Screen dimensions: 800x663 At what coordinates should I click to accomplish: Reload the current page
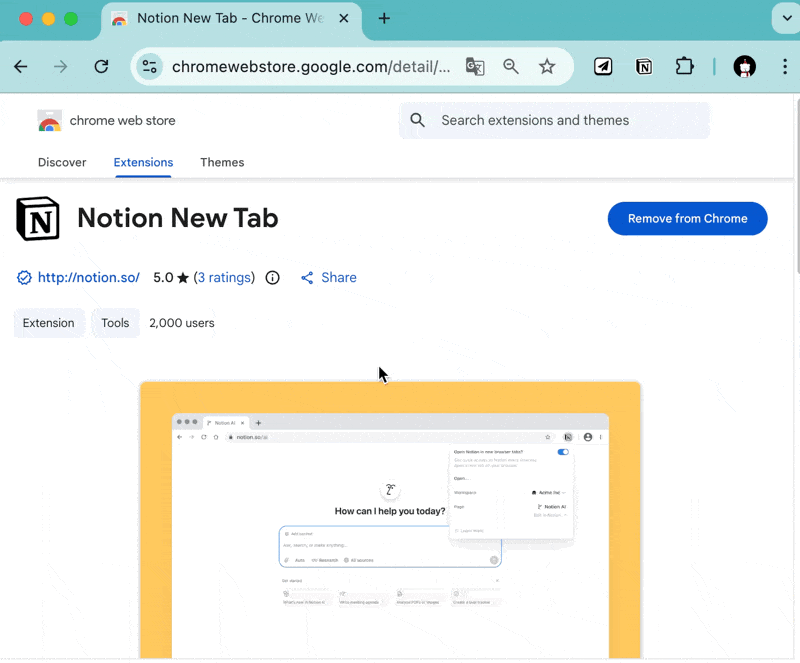pyautogui.click(x=101, y=67)
